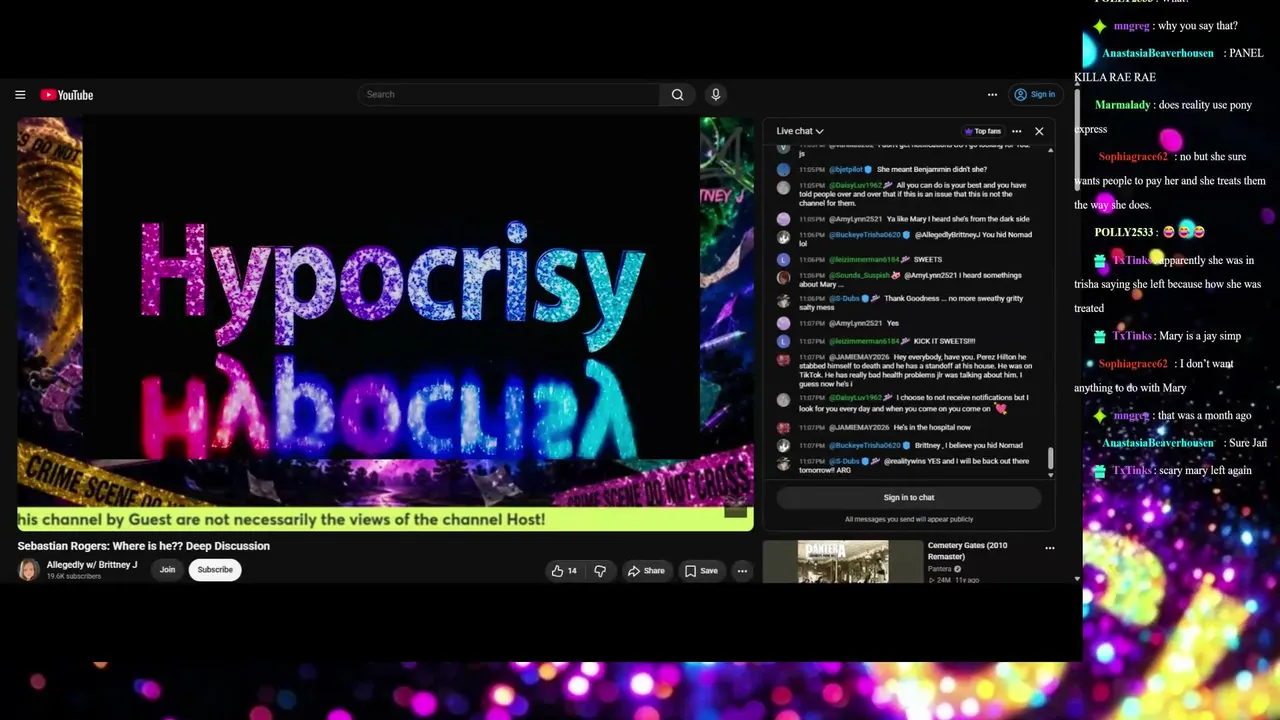Click the Join membership button
1280x720 pixels.
point(167,570)
